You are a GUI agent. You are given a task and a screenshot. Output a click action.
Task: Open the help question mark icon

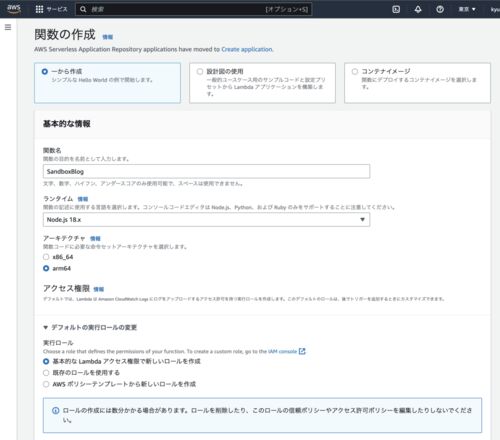[x=440, y=9]
